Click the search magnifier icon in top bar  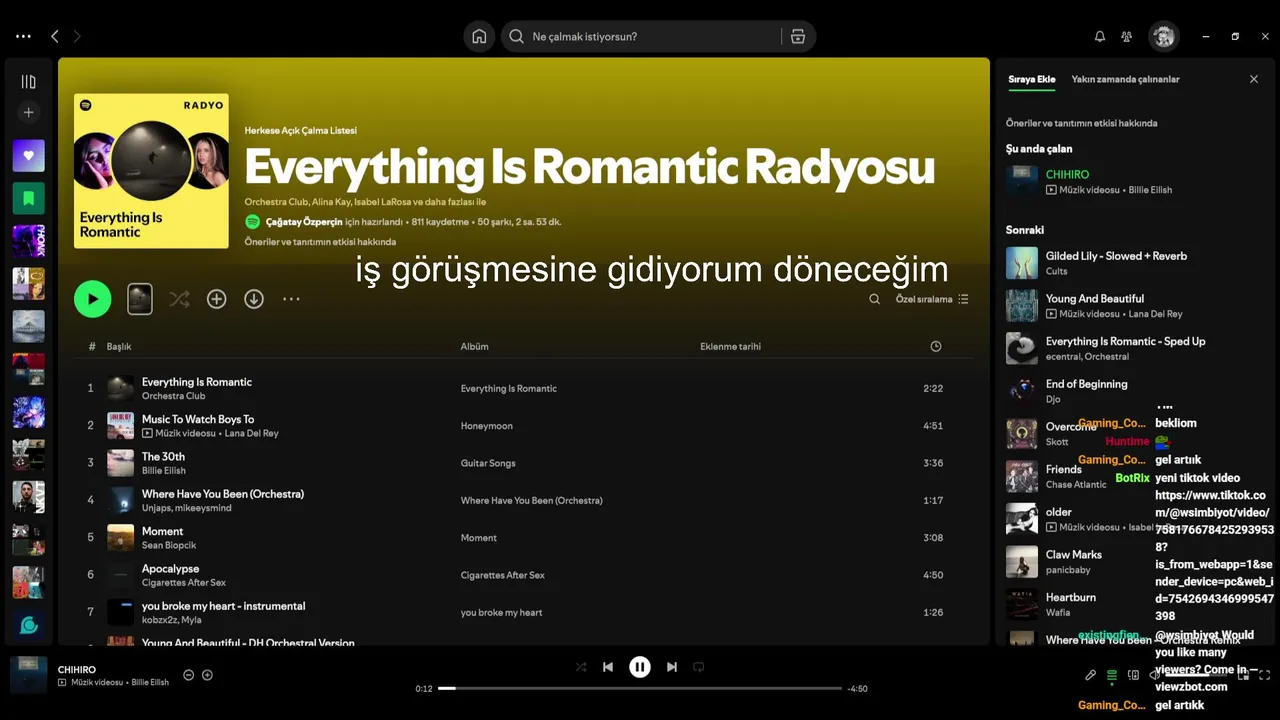pos(516,36)
